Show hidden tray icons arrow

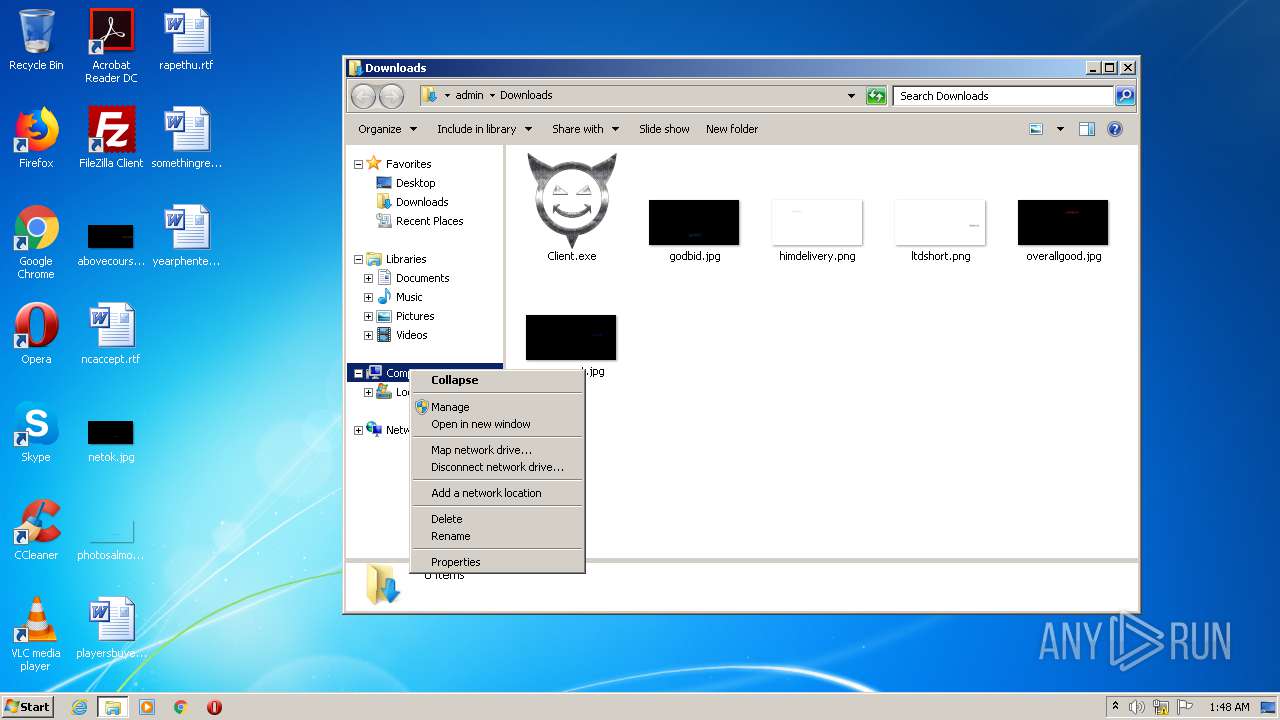1115,707
